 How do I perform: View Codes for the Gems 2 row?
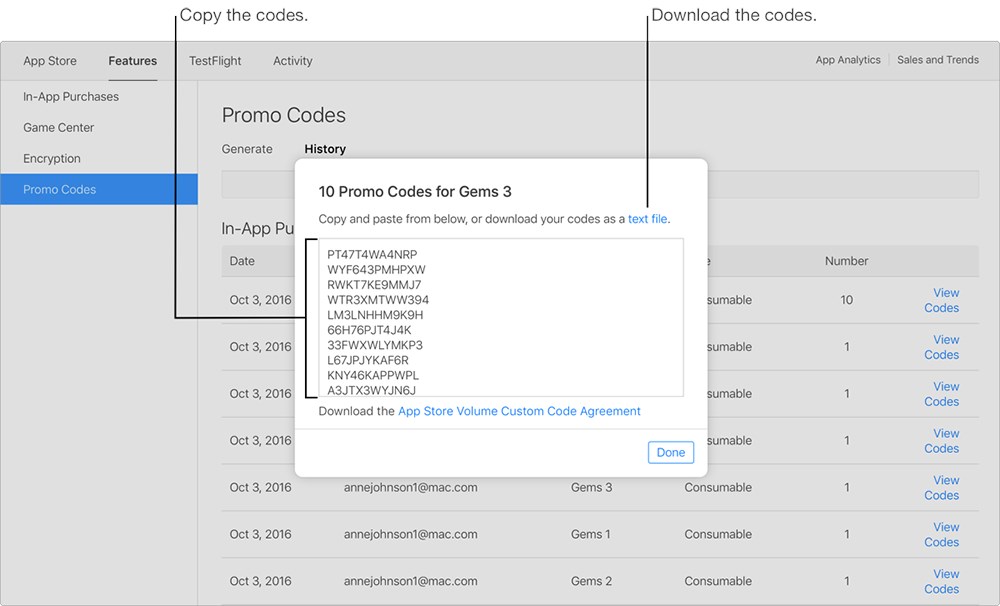[942, 581]
